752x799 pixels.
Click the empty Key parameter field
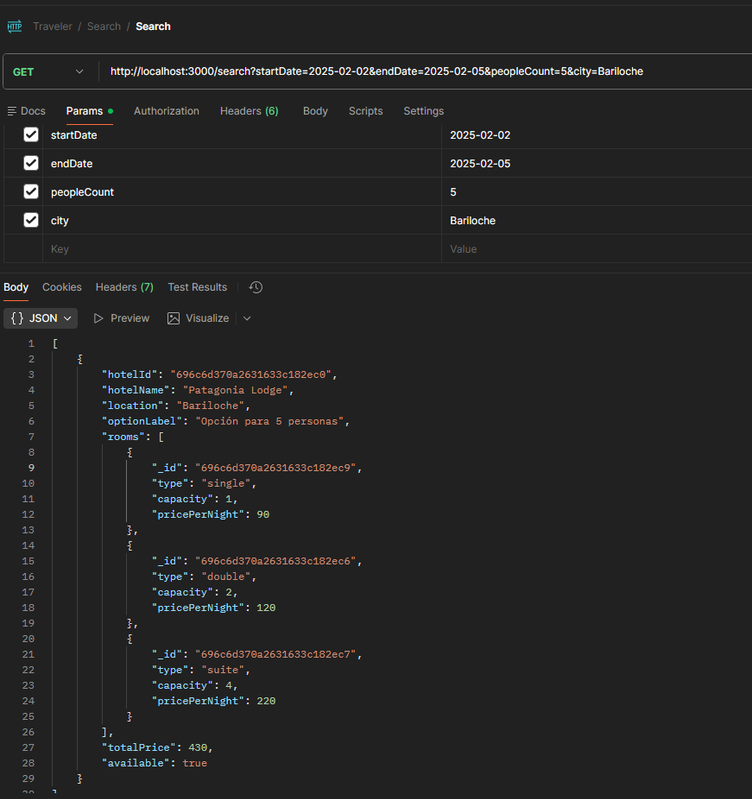coord(242,249)
